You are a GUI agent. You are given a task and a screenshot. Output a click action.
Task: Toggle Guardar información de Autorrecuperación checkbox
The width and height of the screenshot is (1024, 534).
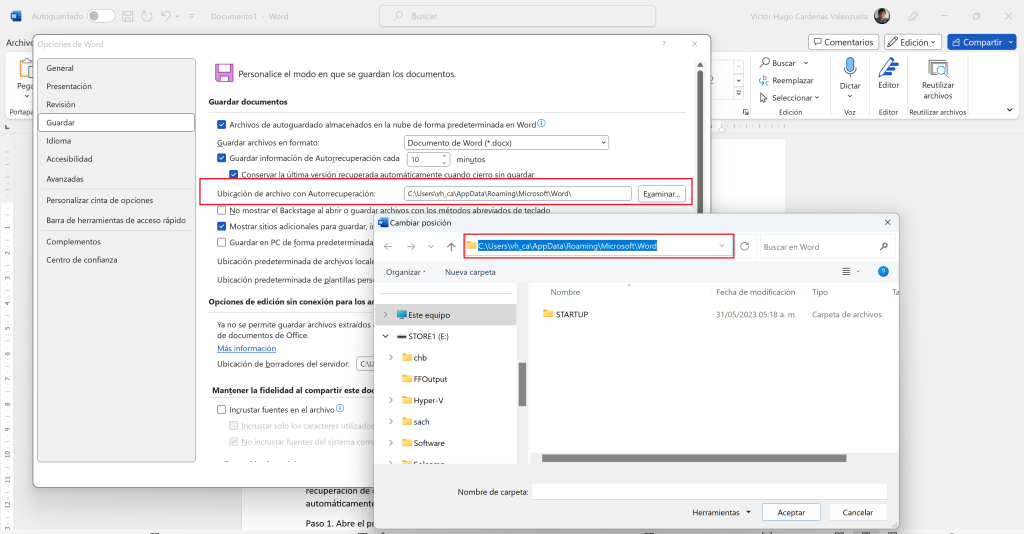pos(221,158)
